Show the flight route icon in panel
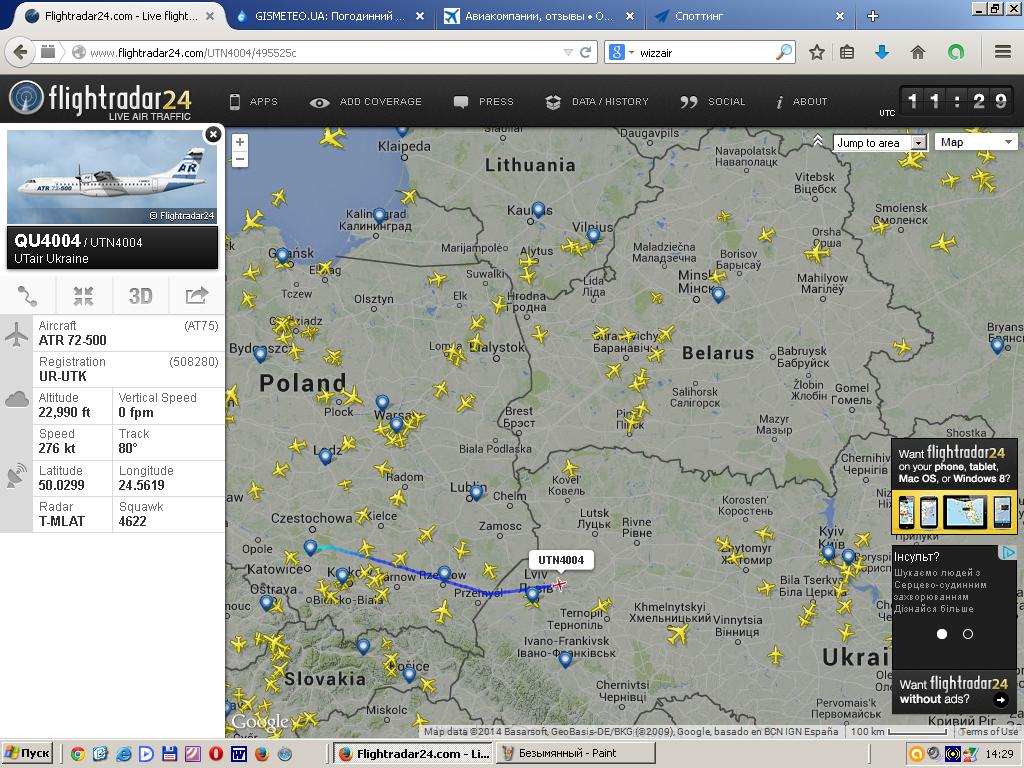This screenshot has width=1024, height=768. click(27, 295)
